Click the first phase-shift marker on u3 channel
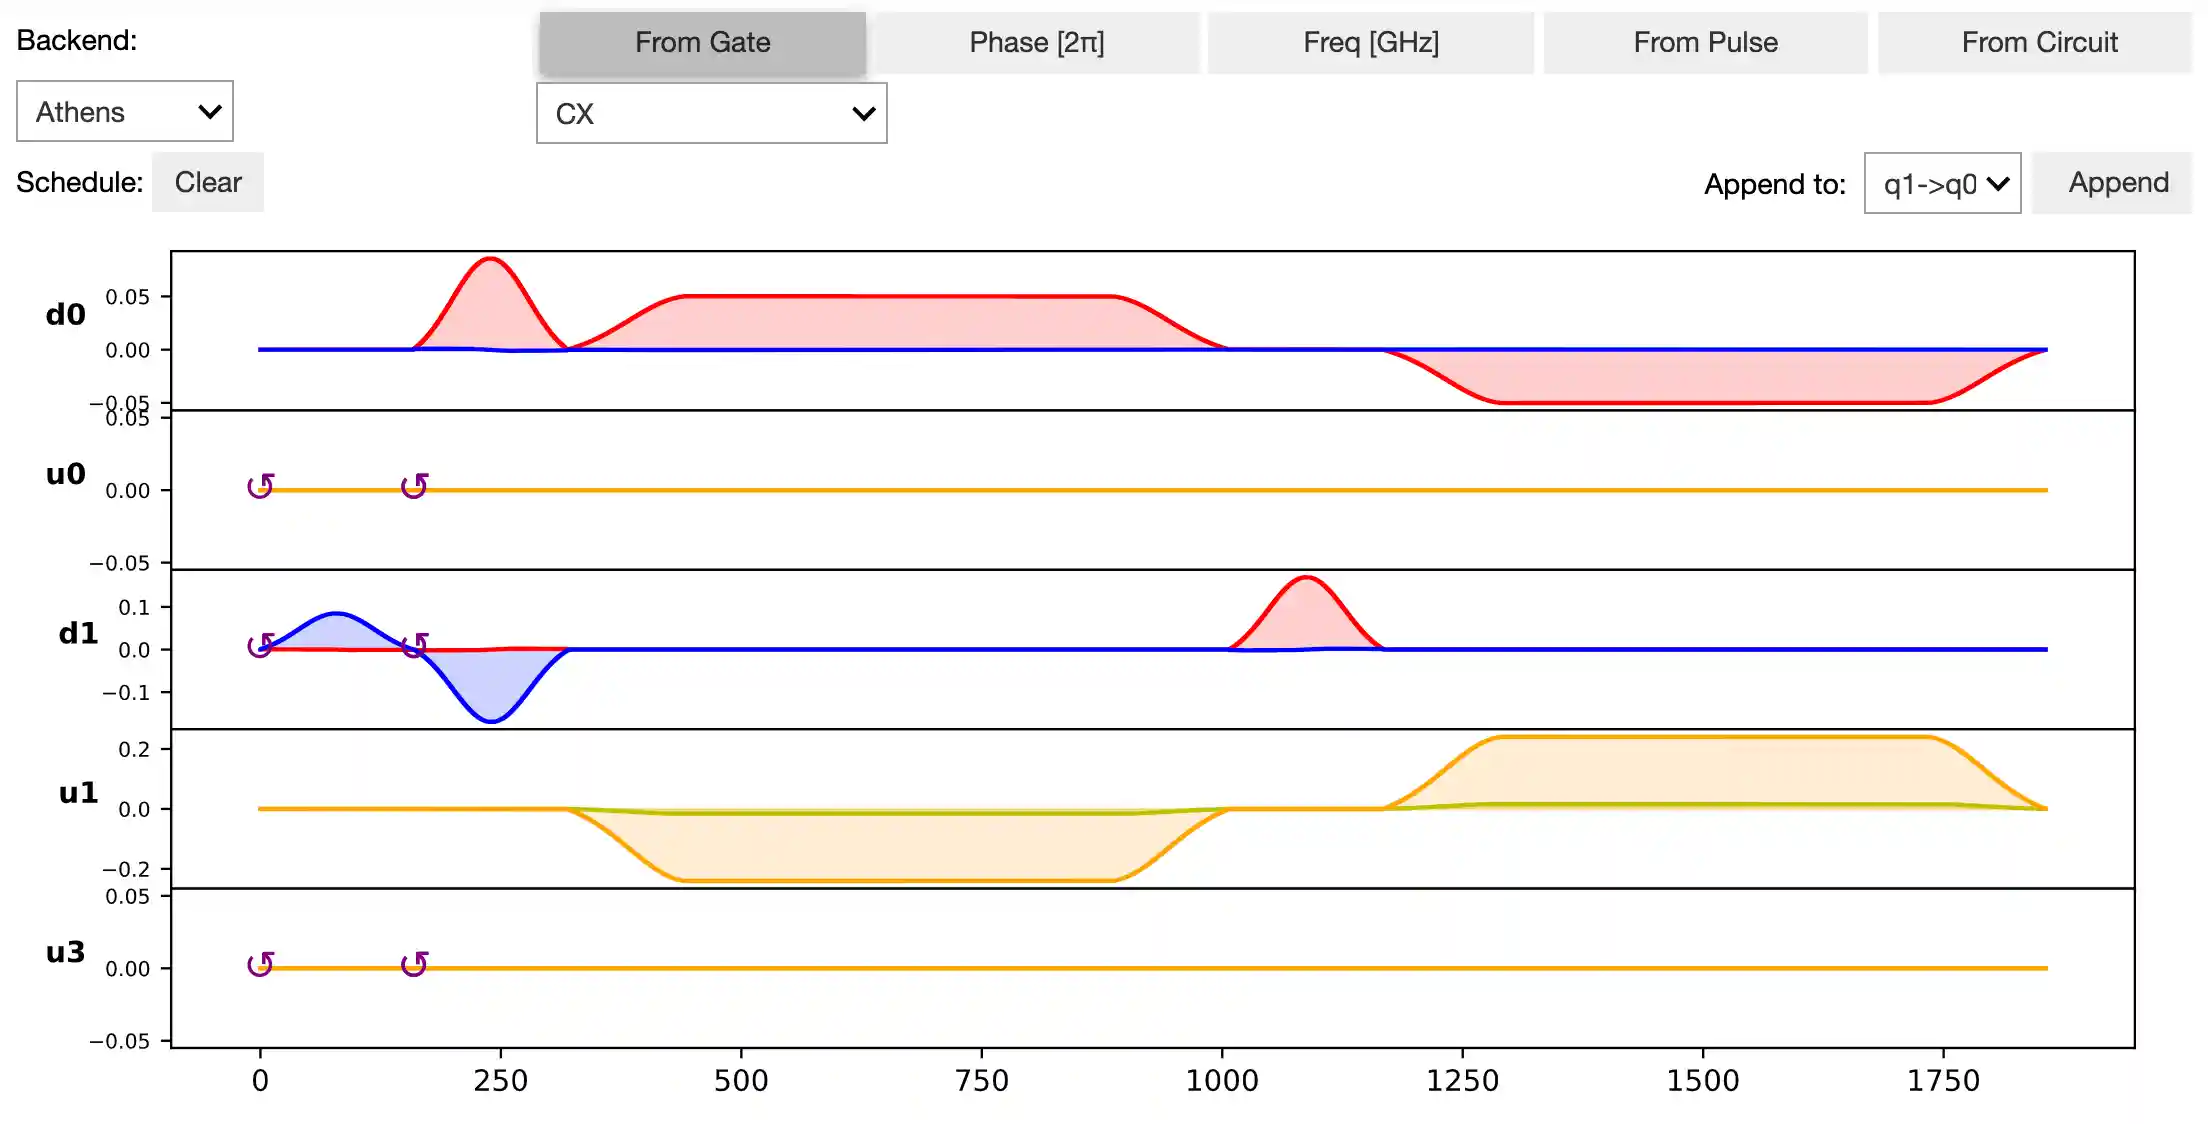Viewport: 2208px width, 1124px height. pyautogui.click(x=260, y=964)
